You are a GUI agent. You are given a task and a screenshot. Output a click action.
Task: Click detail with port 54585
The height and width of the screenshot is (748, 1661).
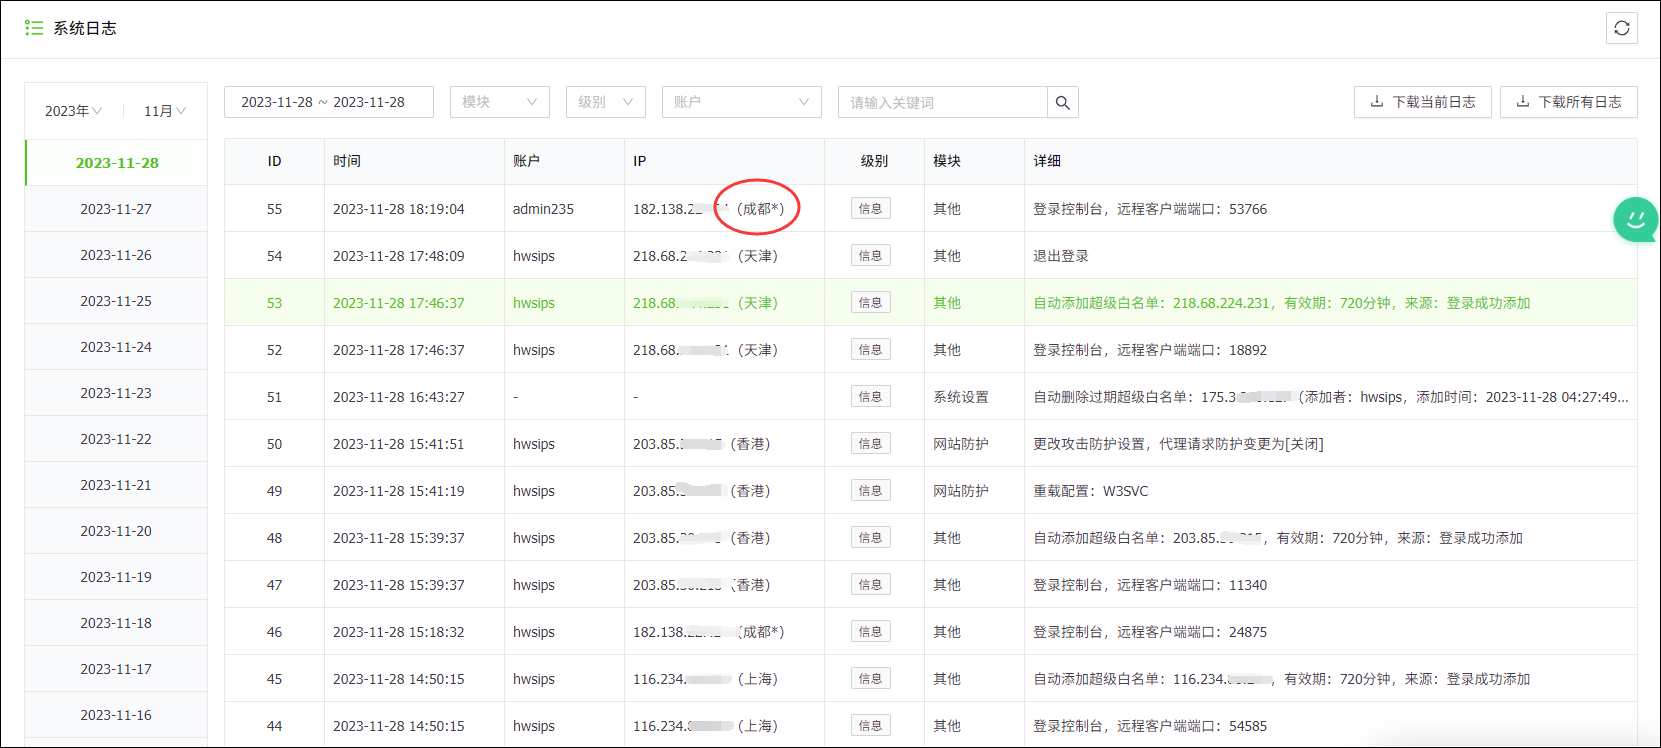(1150, 726)
